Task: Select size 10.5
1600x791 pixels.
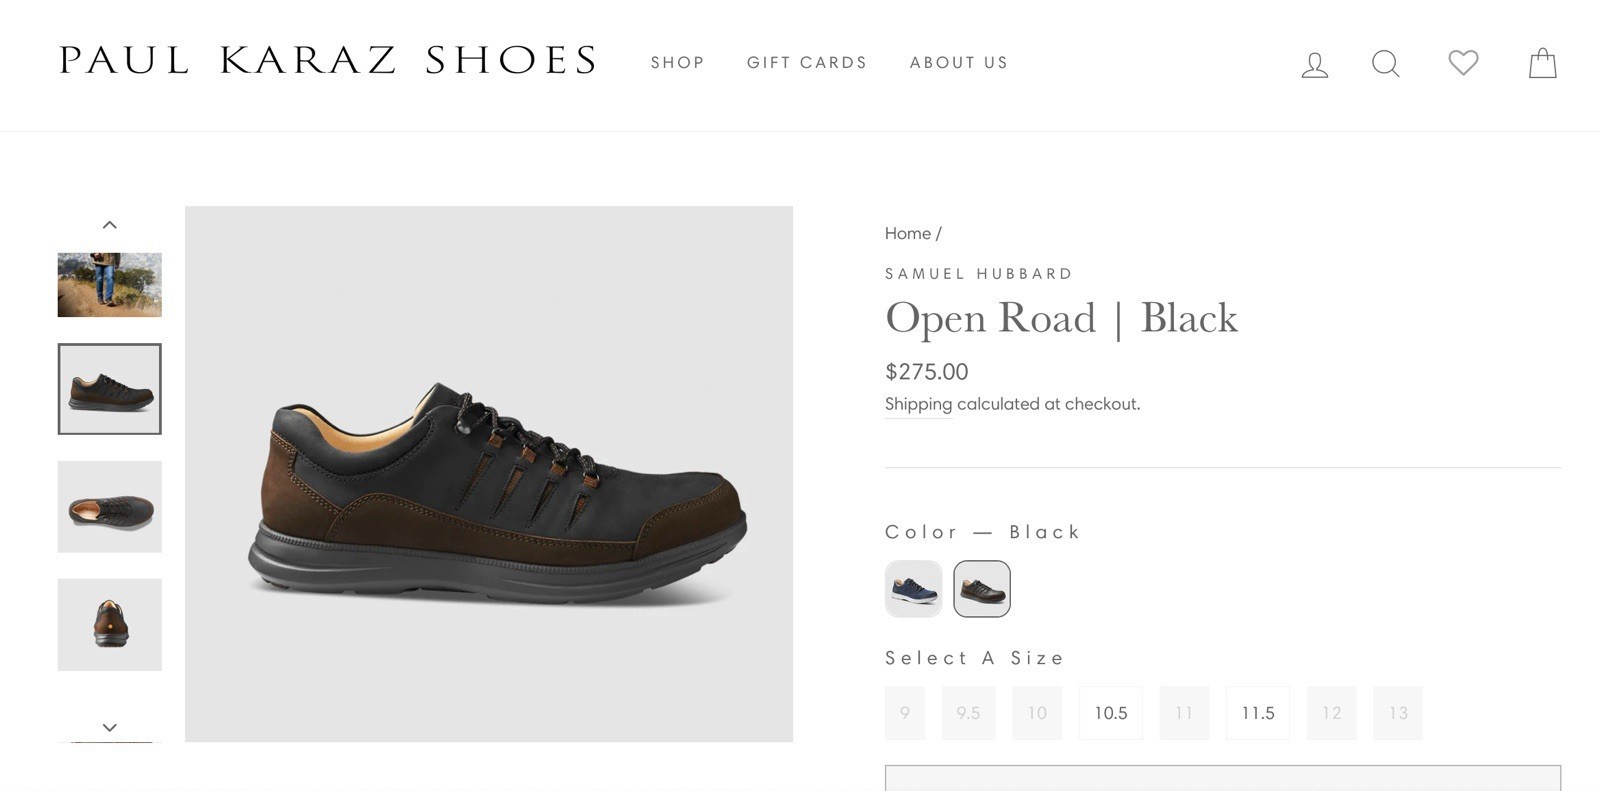Action: pyautogui.click(x=1111, y=713)
